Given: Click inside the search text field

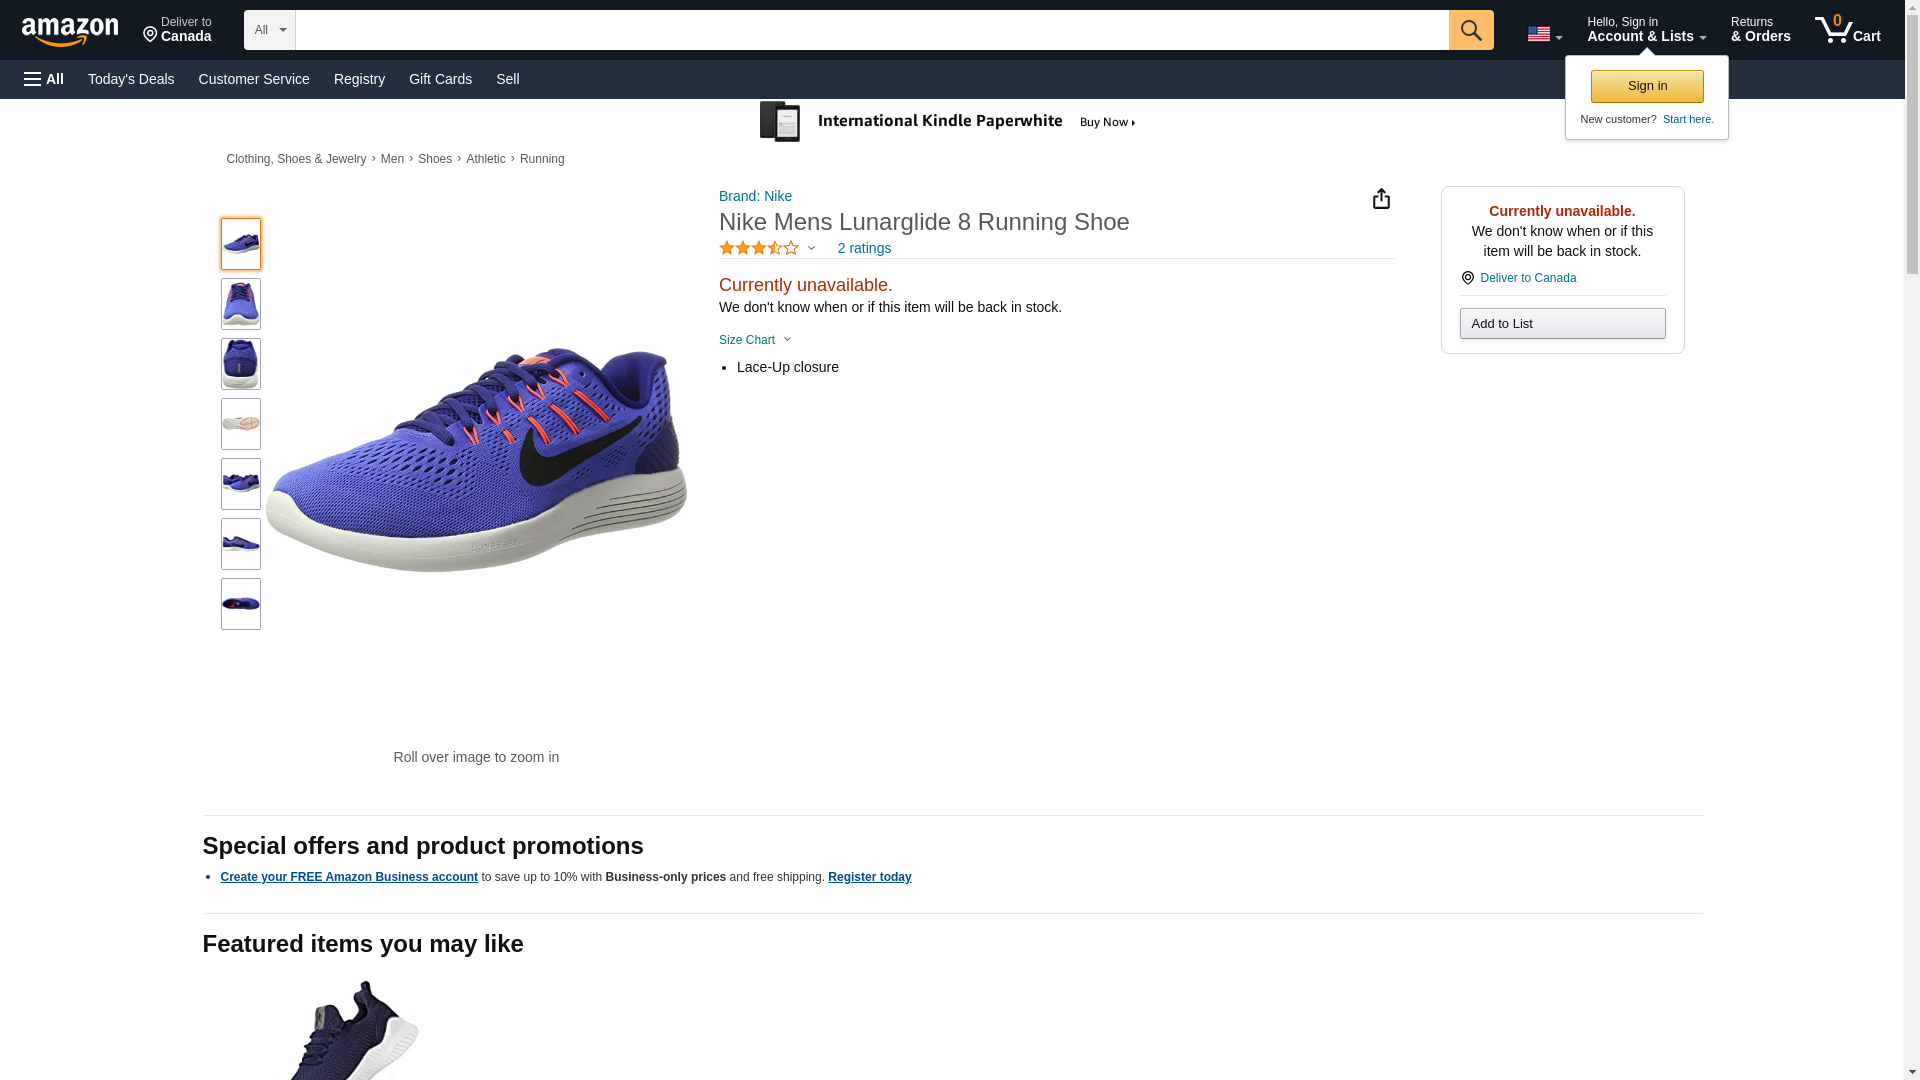Looking at the screenshot, I should (x=871, y=30).
